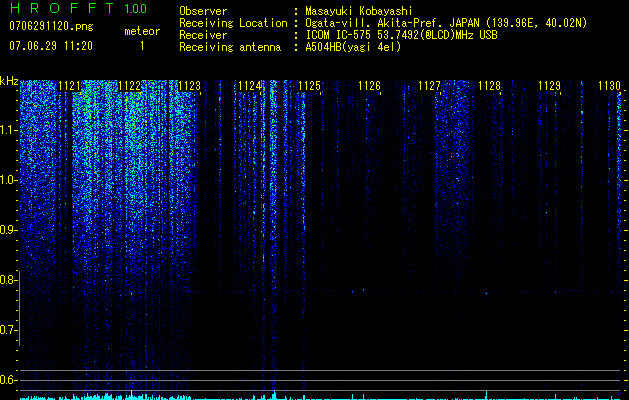629x400 pixels.
Task: Click the yellow meteor marker in power graph
Action: point(131,395)
